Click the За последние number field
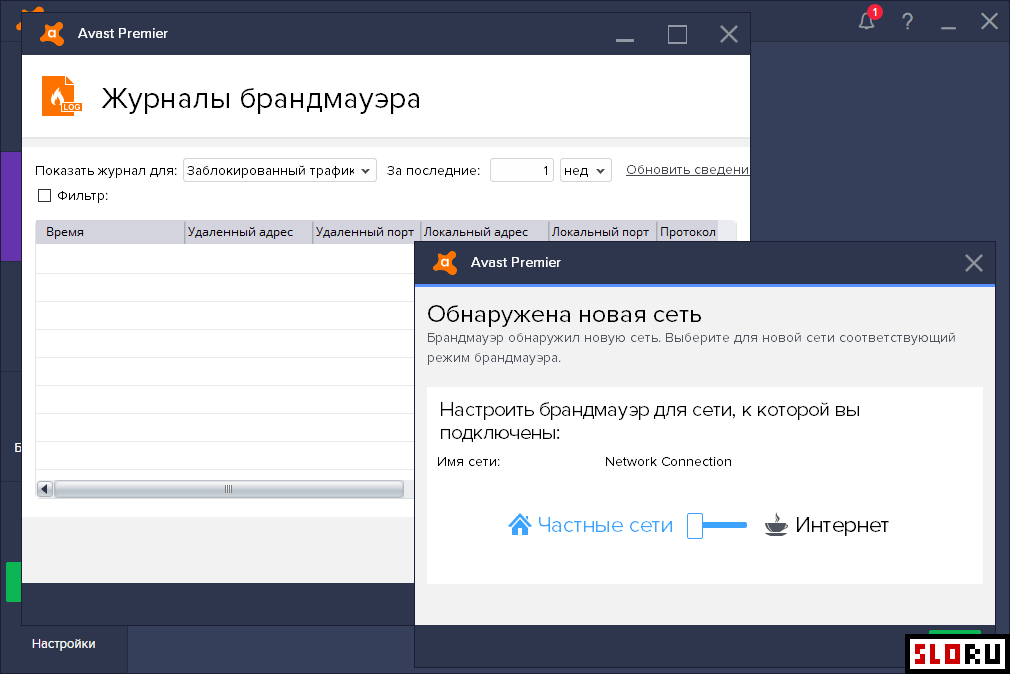1010x674 pixels. 522,171
